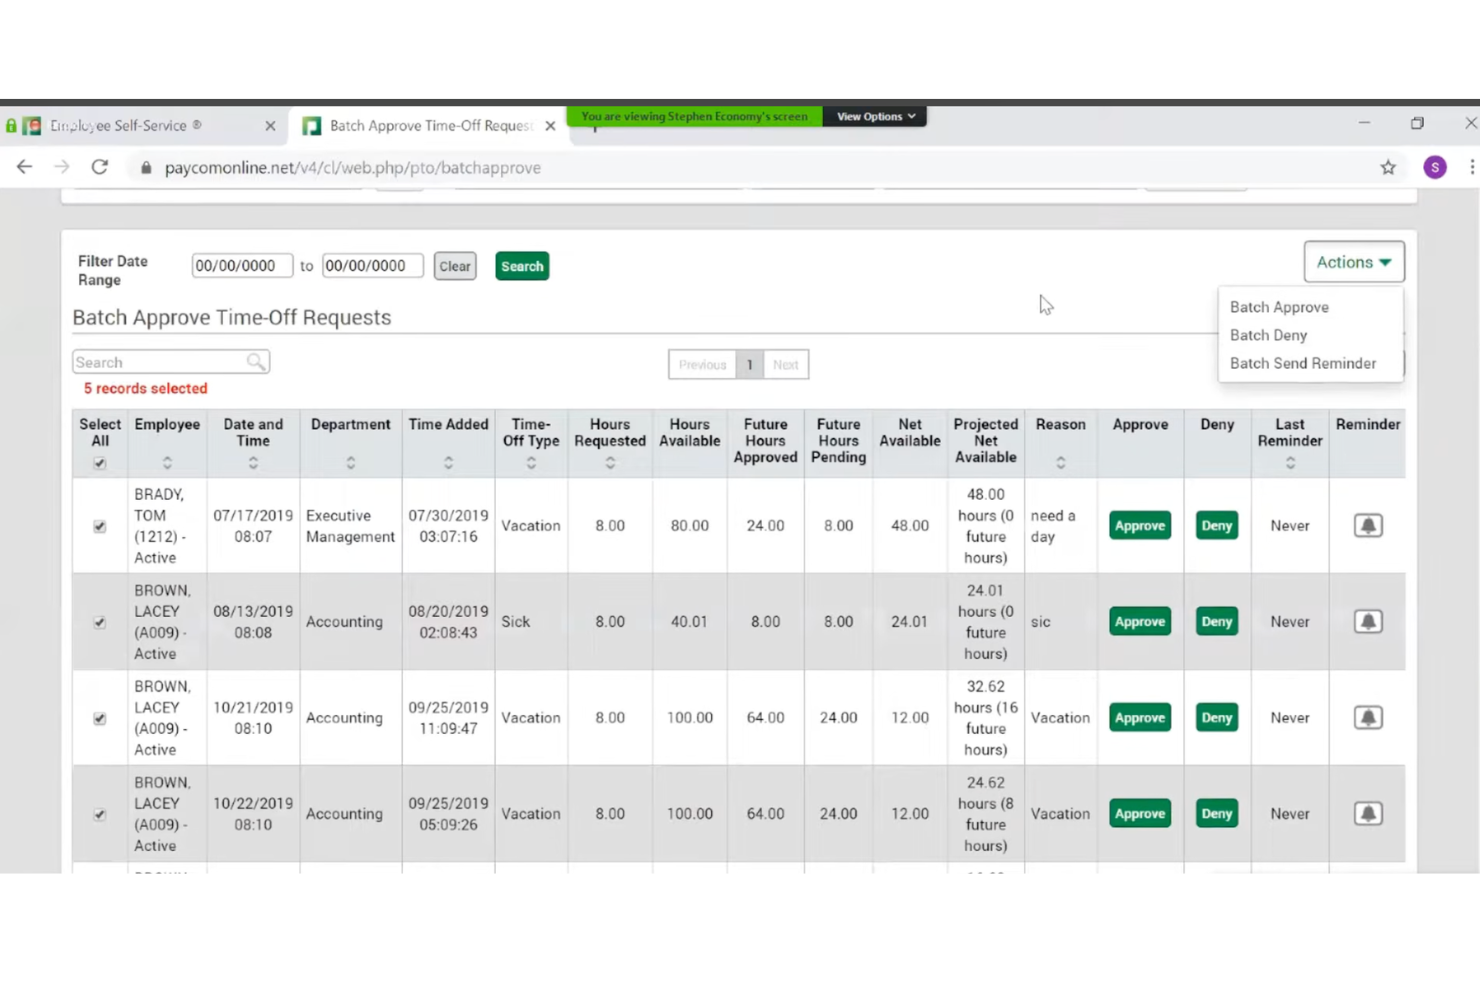Click the magnifier icon in Search box
Screen dimensions: 1480x987
[x=256, y=362]
